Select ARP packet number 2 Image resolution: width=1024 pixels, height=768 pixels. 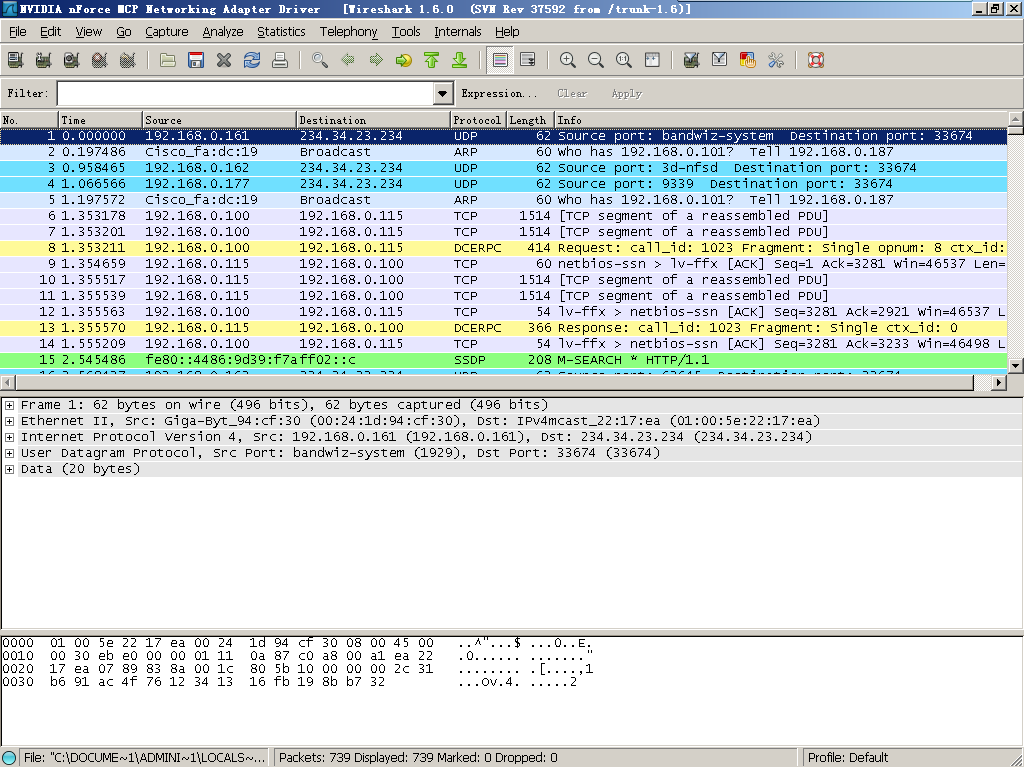(x=504, y=152)
